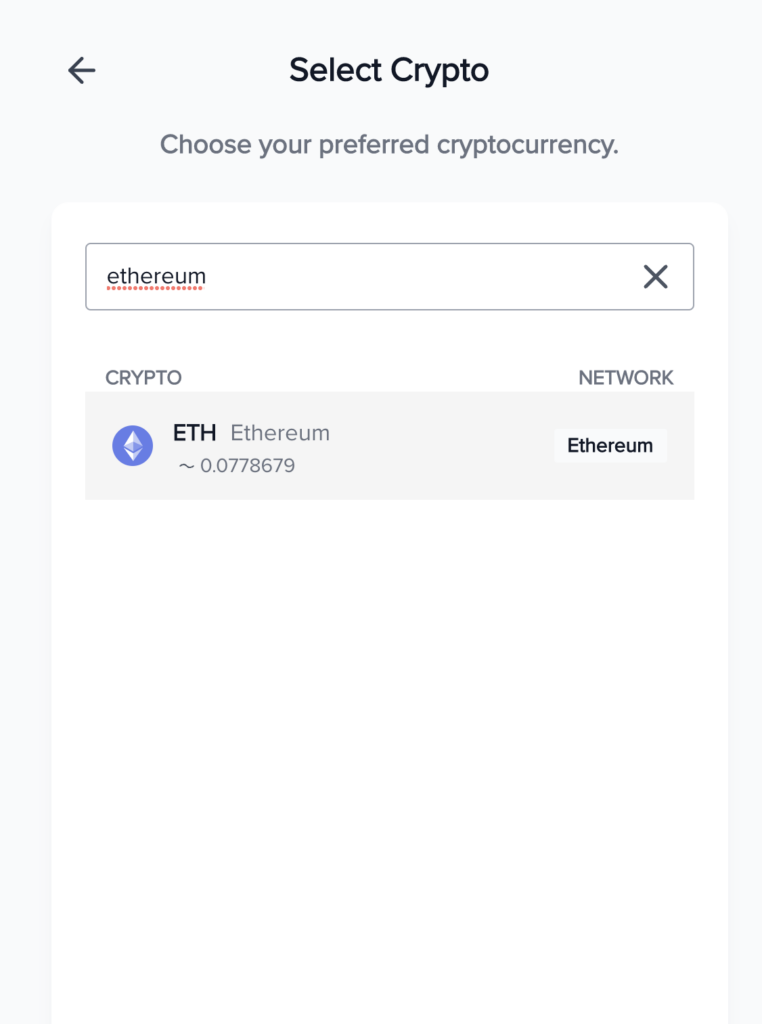
Task: Click the gray row area left of the ETH logo
Action: (98, 446)
